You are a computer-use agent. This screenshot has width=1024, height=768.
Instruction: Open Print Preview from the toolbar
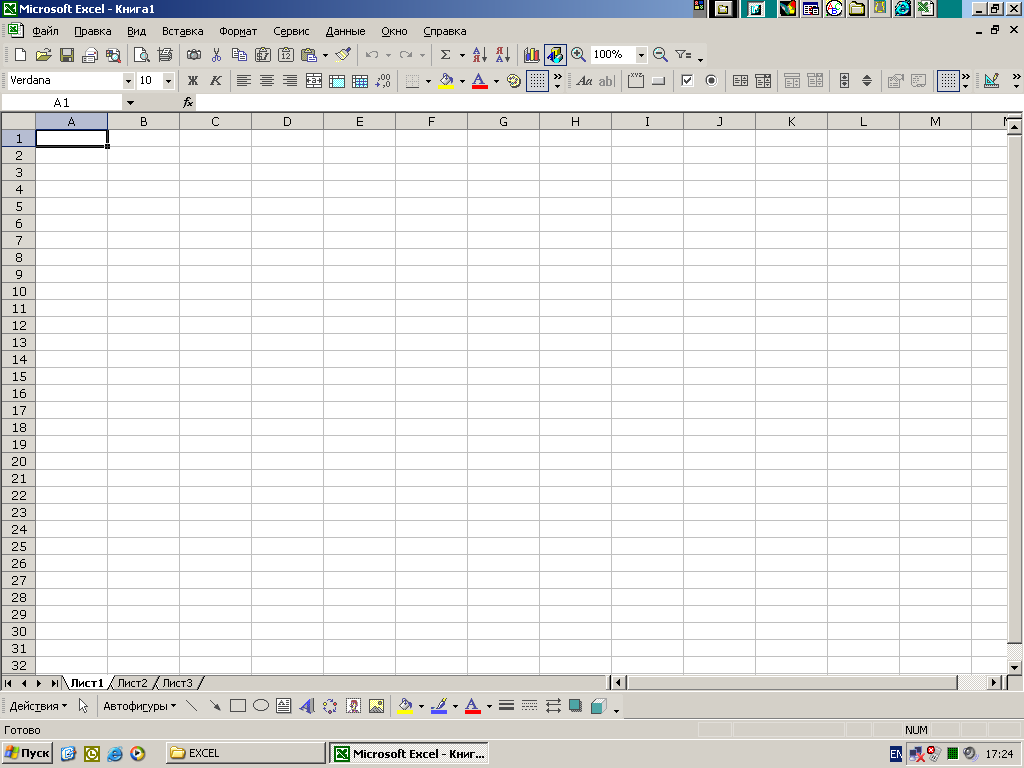click(x=141, y=55)
